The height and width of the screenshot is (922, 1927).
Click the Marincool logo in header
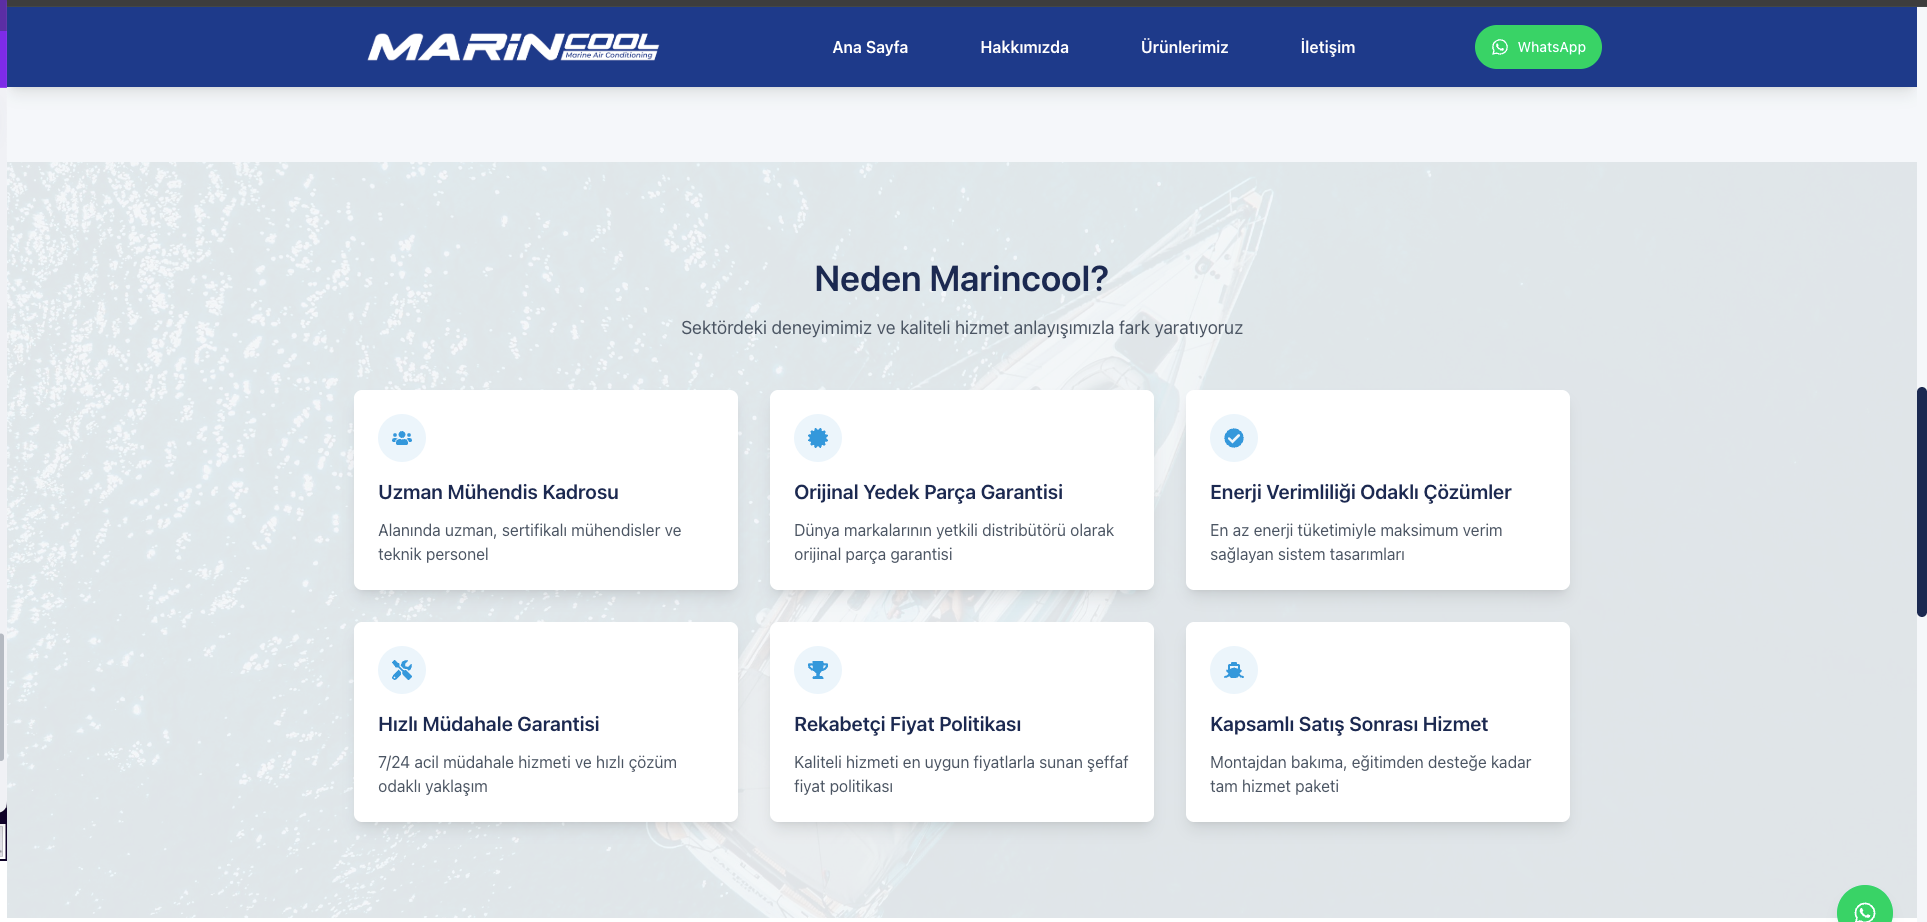pos(513,47)
